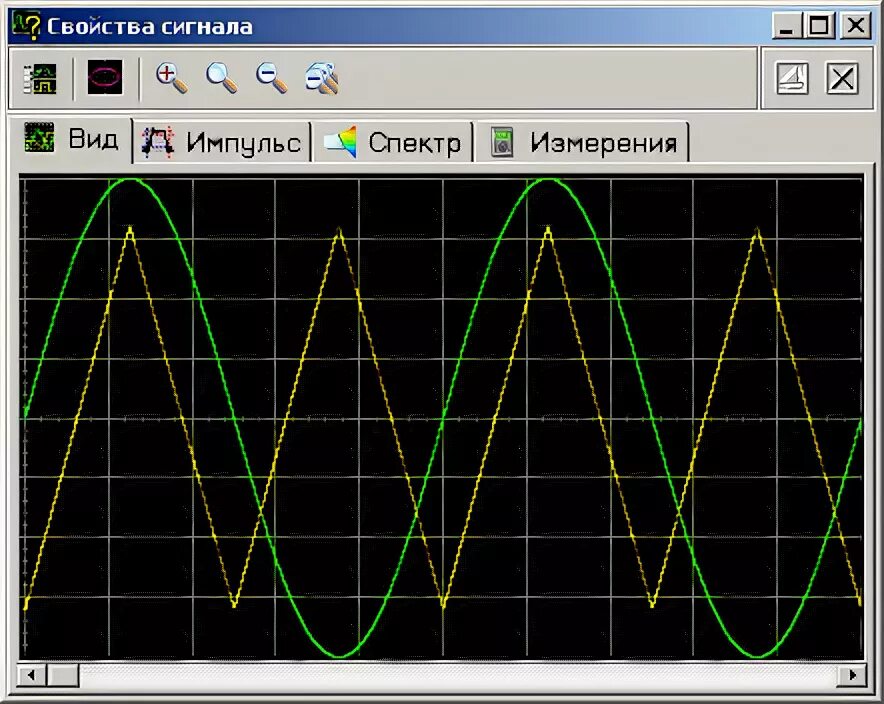Image resolution: width=884 pixels, height=704 pixels.
Task: Click the plain magnifier zoom reset icon
Action: [x=221, y=78]
